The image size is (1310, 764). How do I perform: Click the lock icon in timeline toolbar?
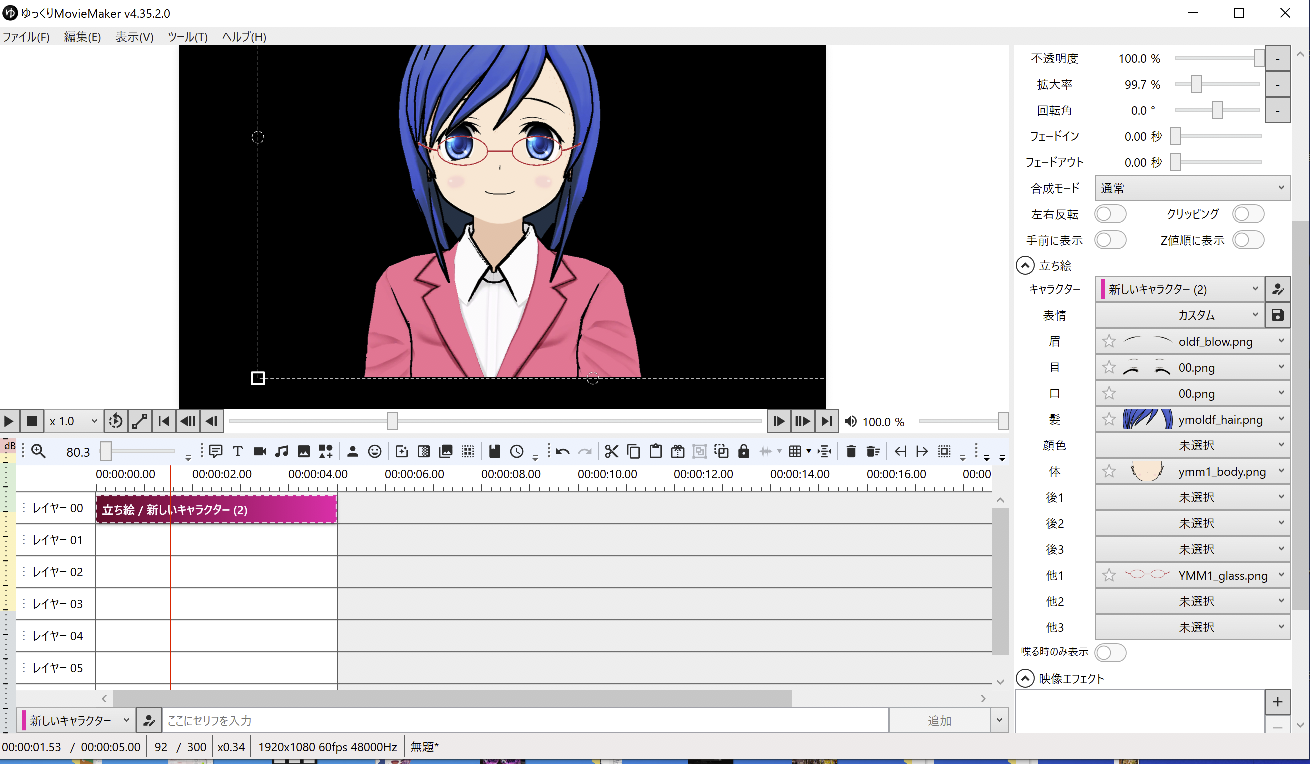(743, 451)
